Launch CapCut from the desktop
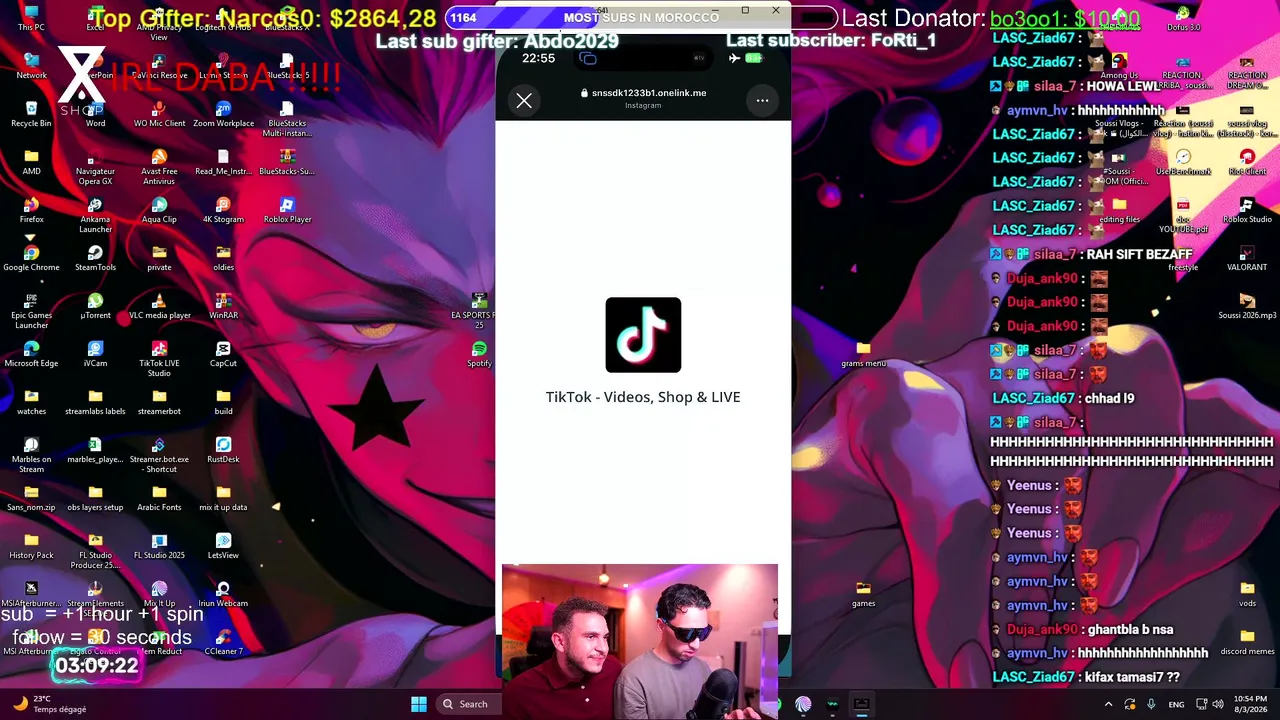The width and height of the screenshot is (1280, 720). click(223, 353)
